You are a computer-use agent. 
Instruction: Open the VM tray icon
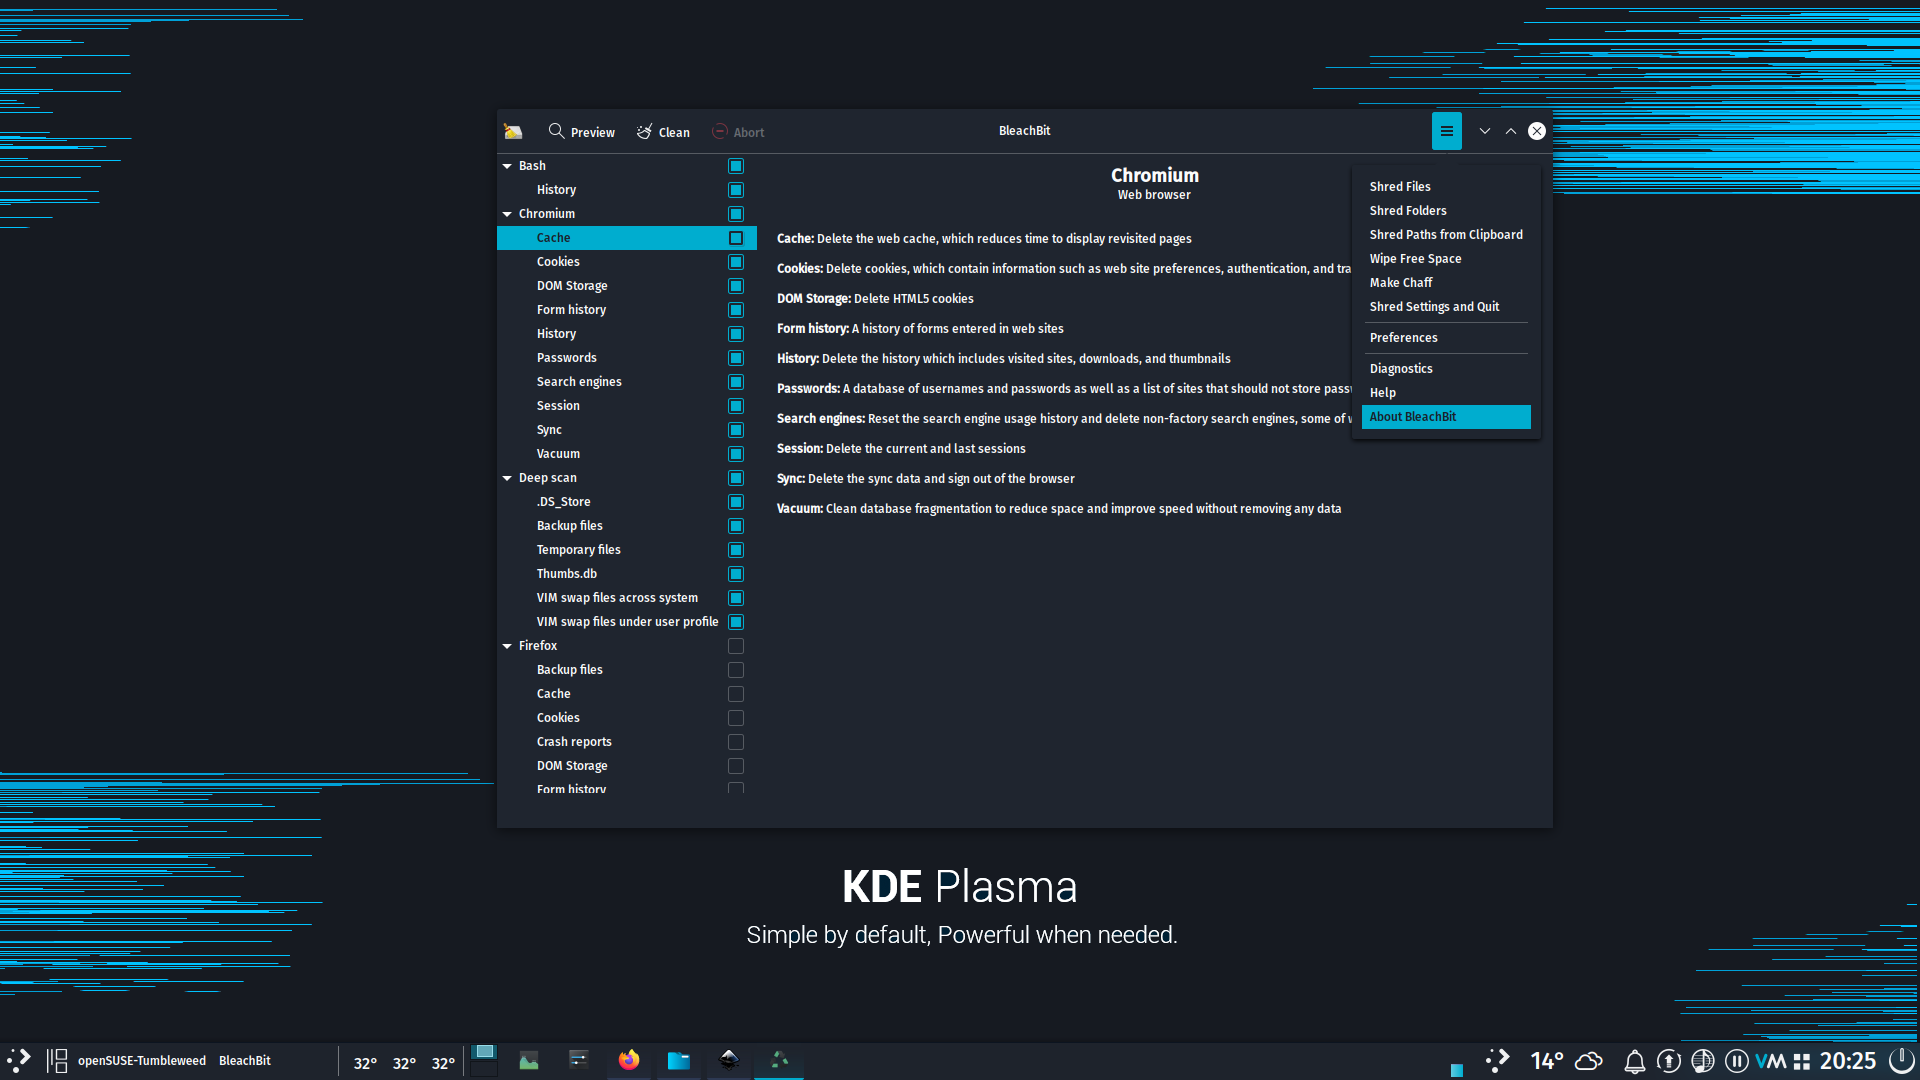(1770, 1061)
